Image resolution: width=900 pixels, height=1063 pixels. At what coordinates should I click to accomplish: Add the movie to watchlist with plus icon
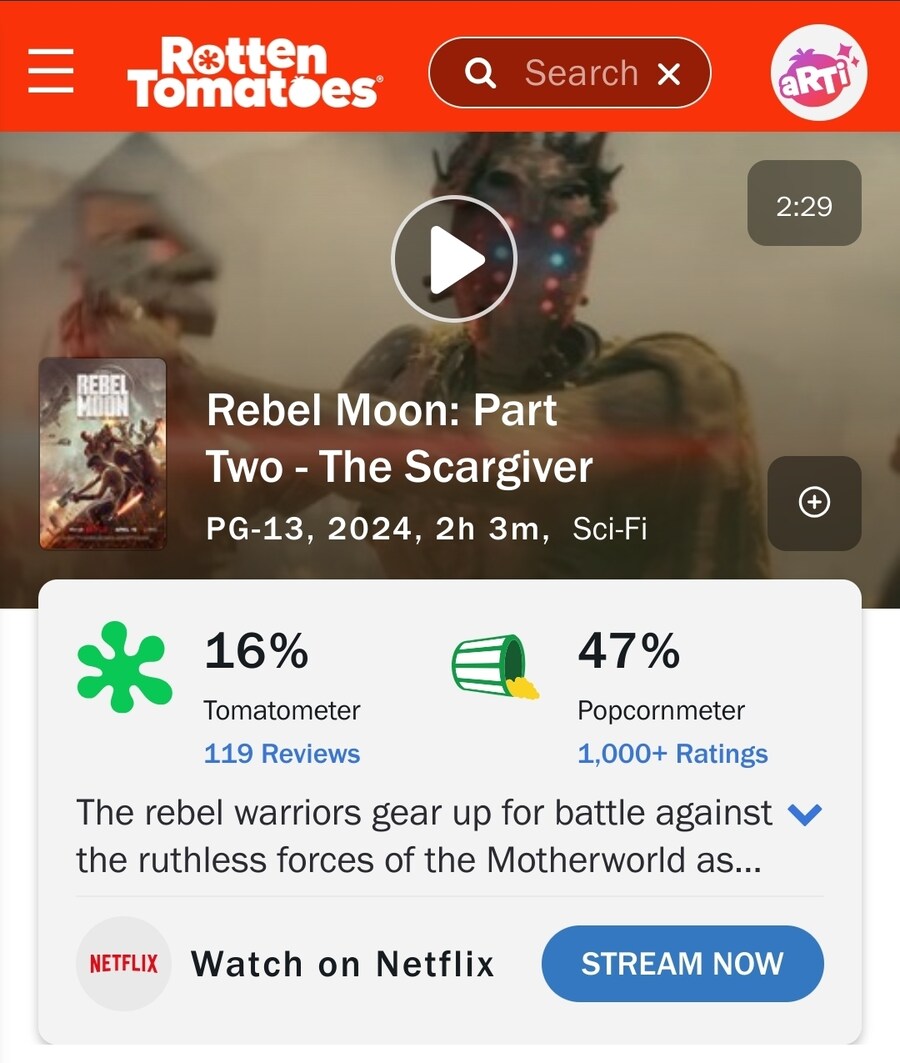(x=814, y=503)
